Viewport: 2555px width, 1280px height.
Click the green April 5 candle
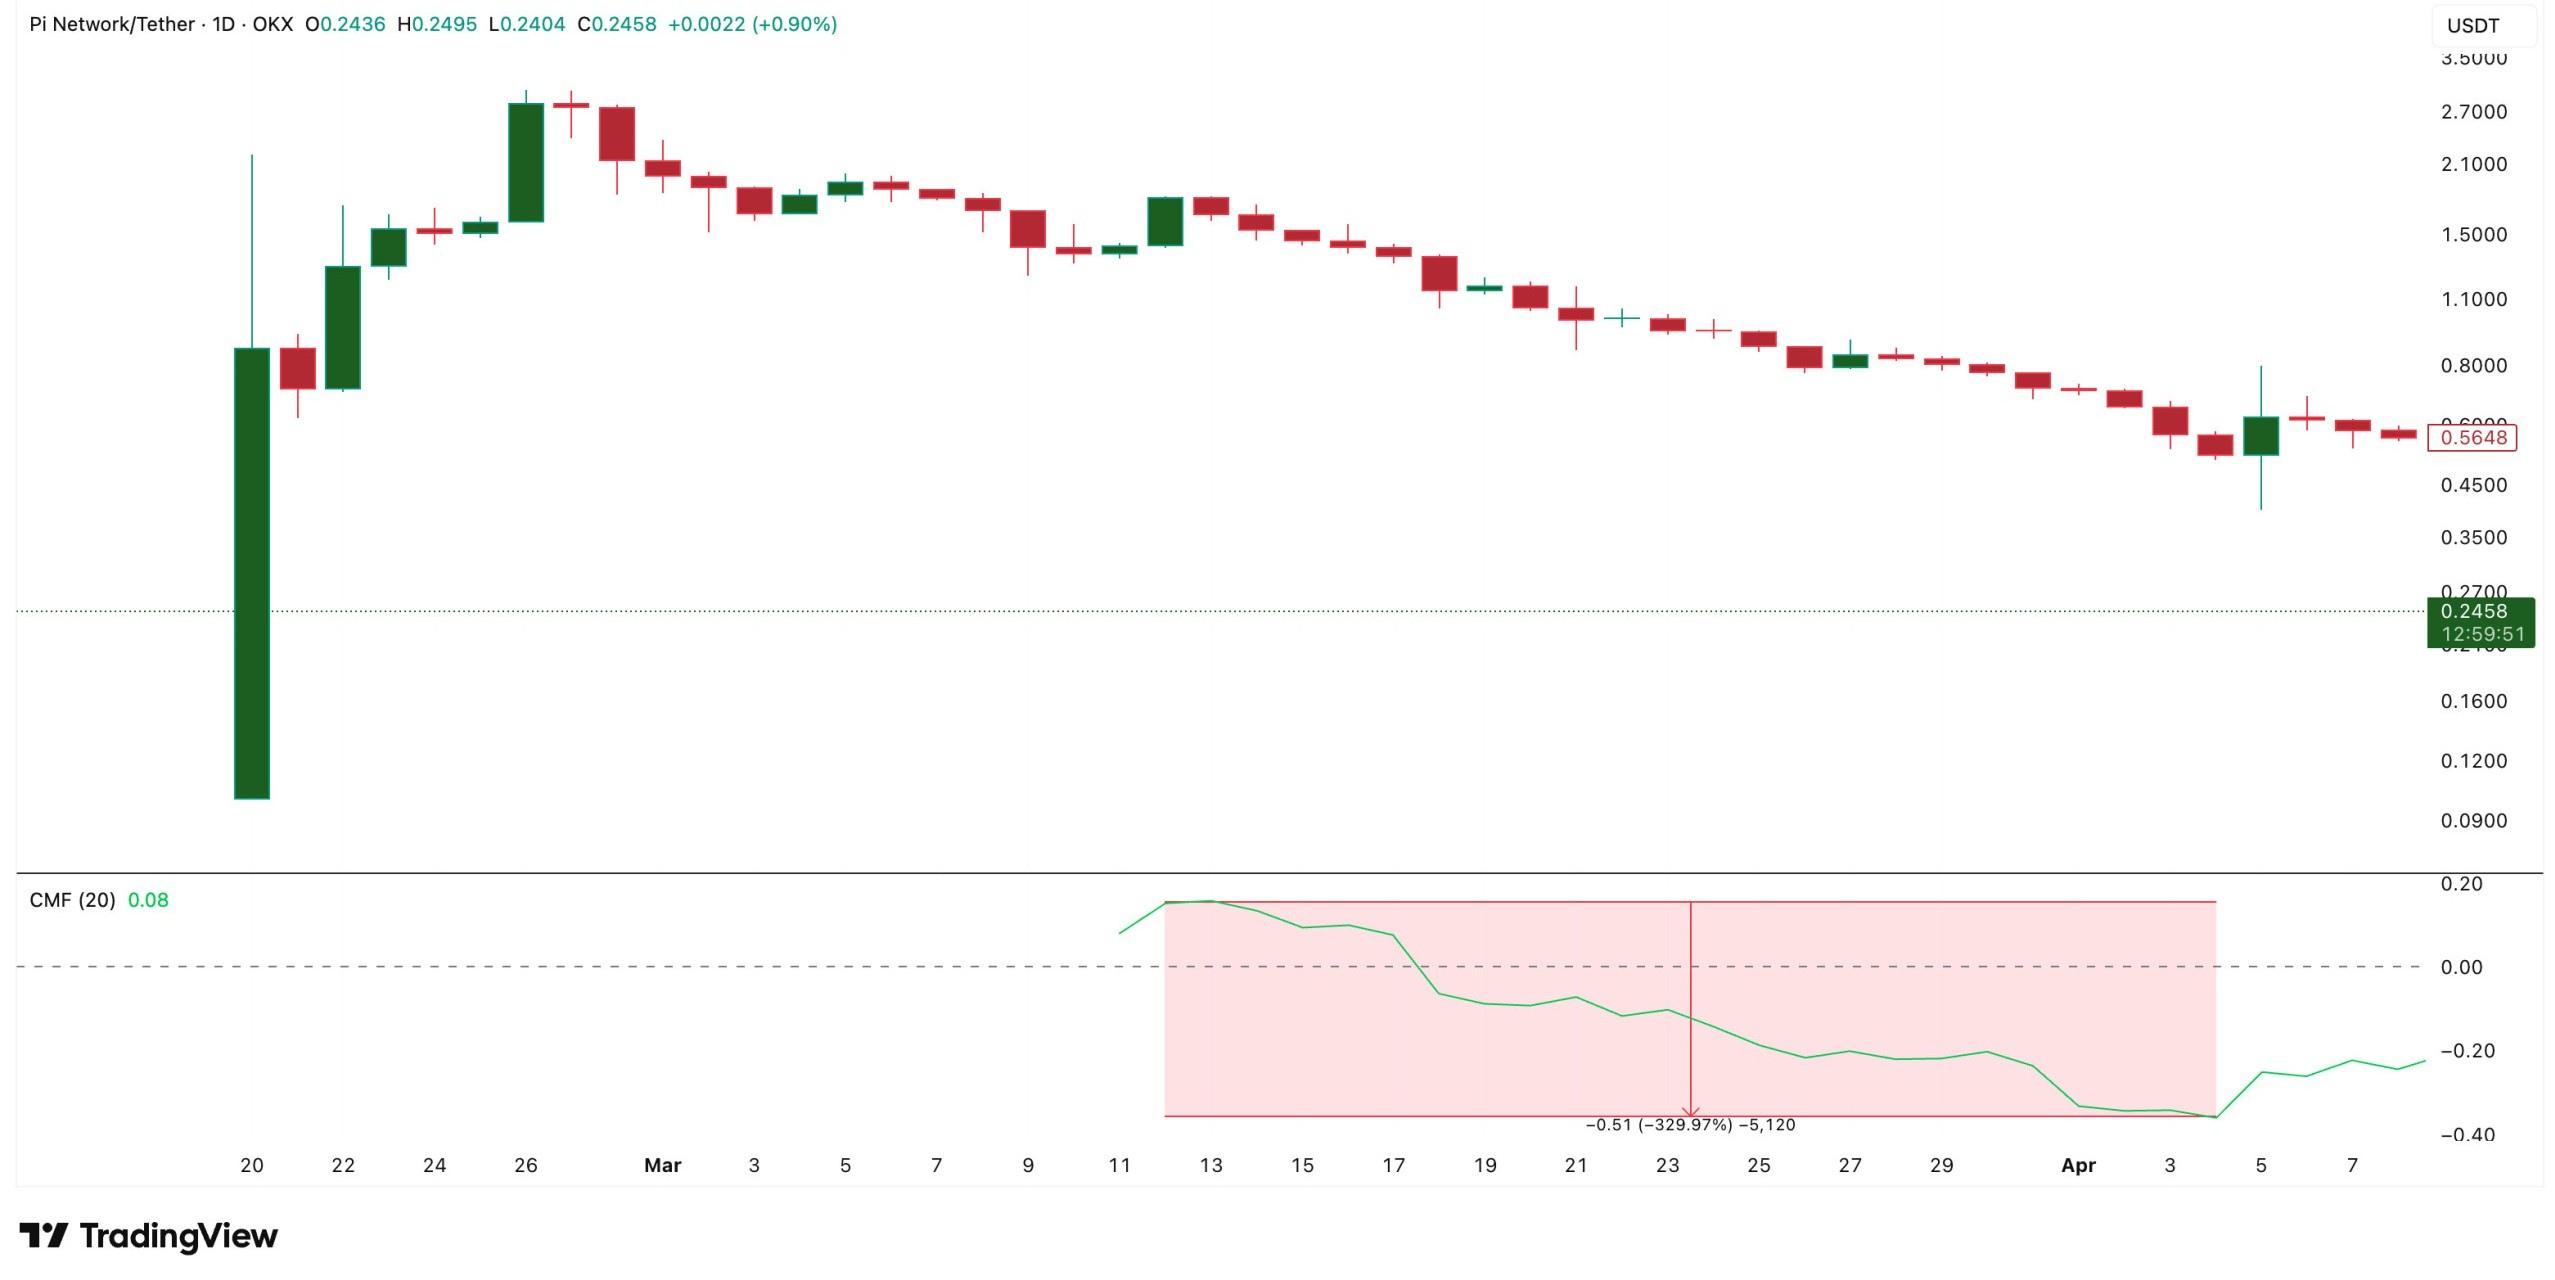coord(2261,436)
